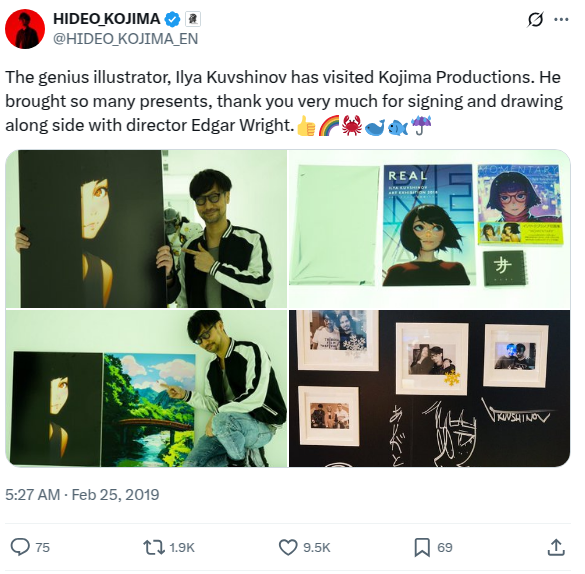Click the blue verified checkmark badge

(x=172, y=19)
